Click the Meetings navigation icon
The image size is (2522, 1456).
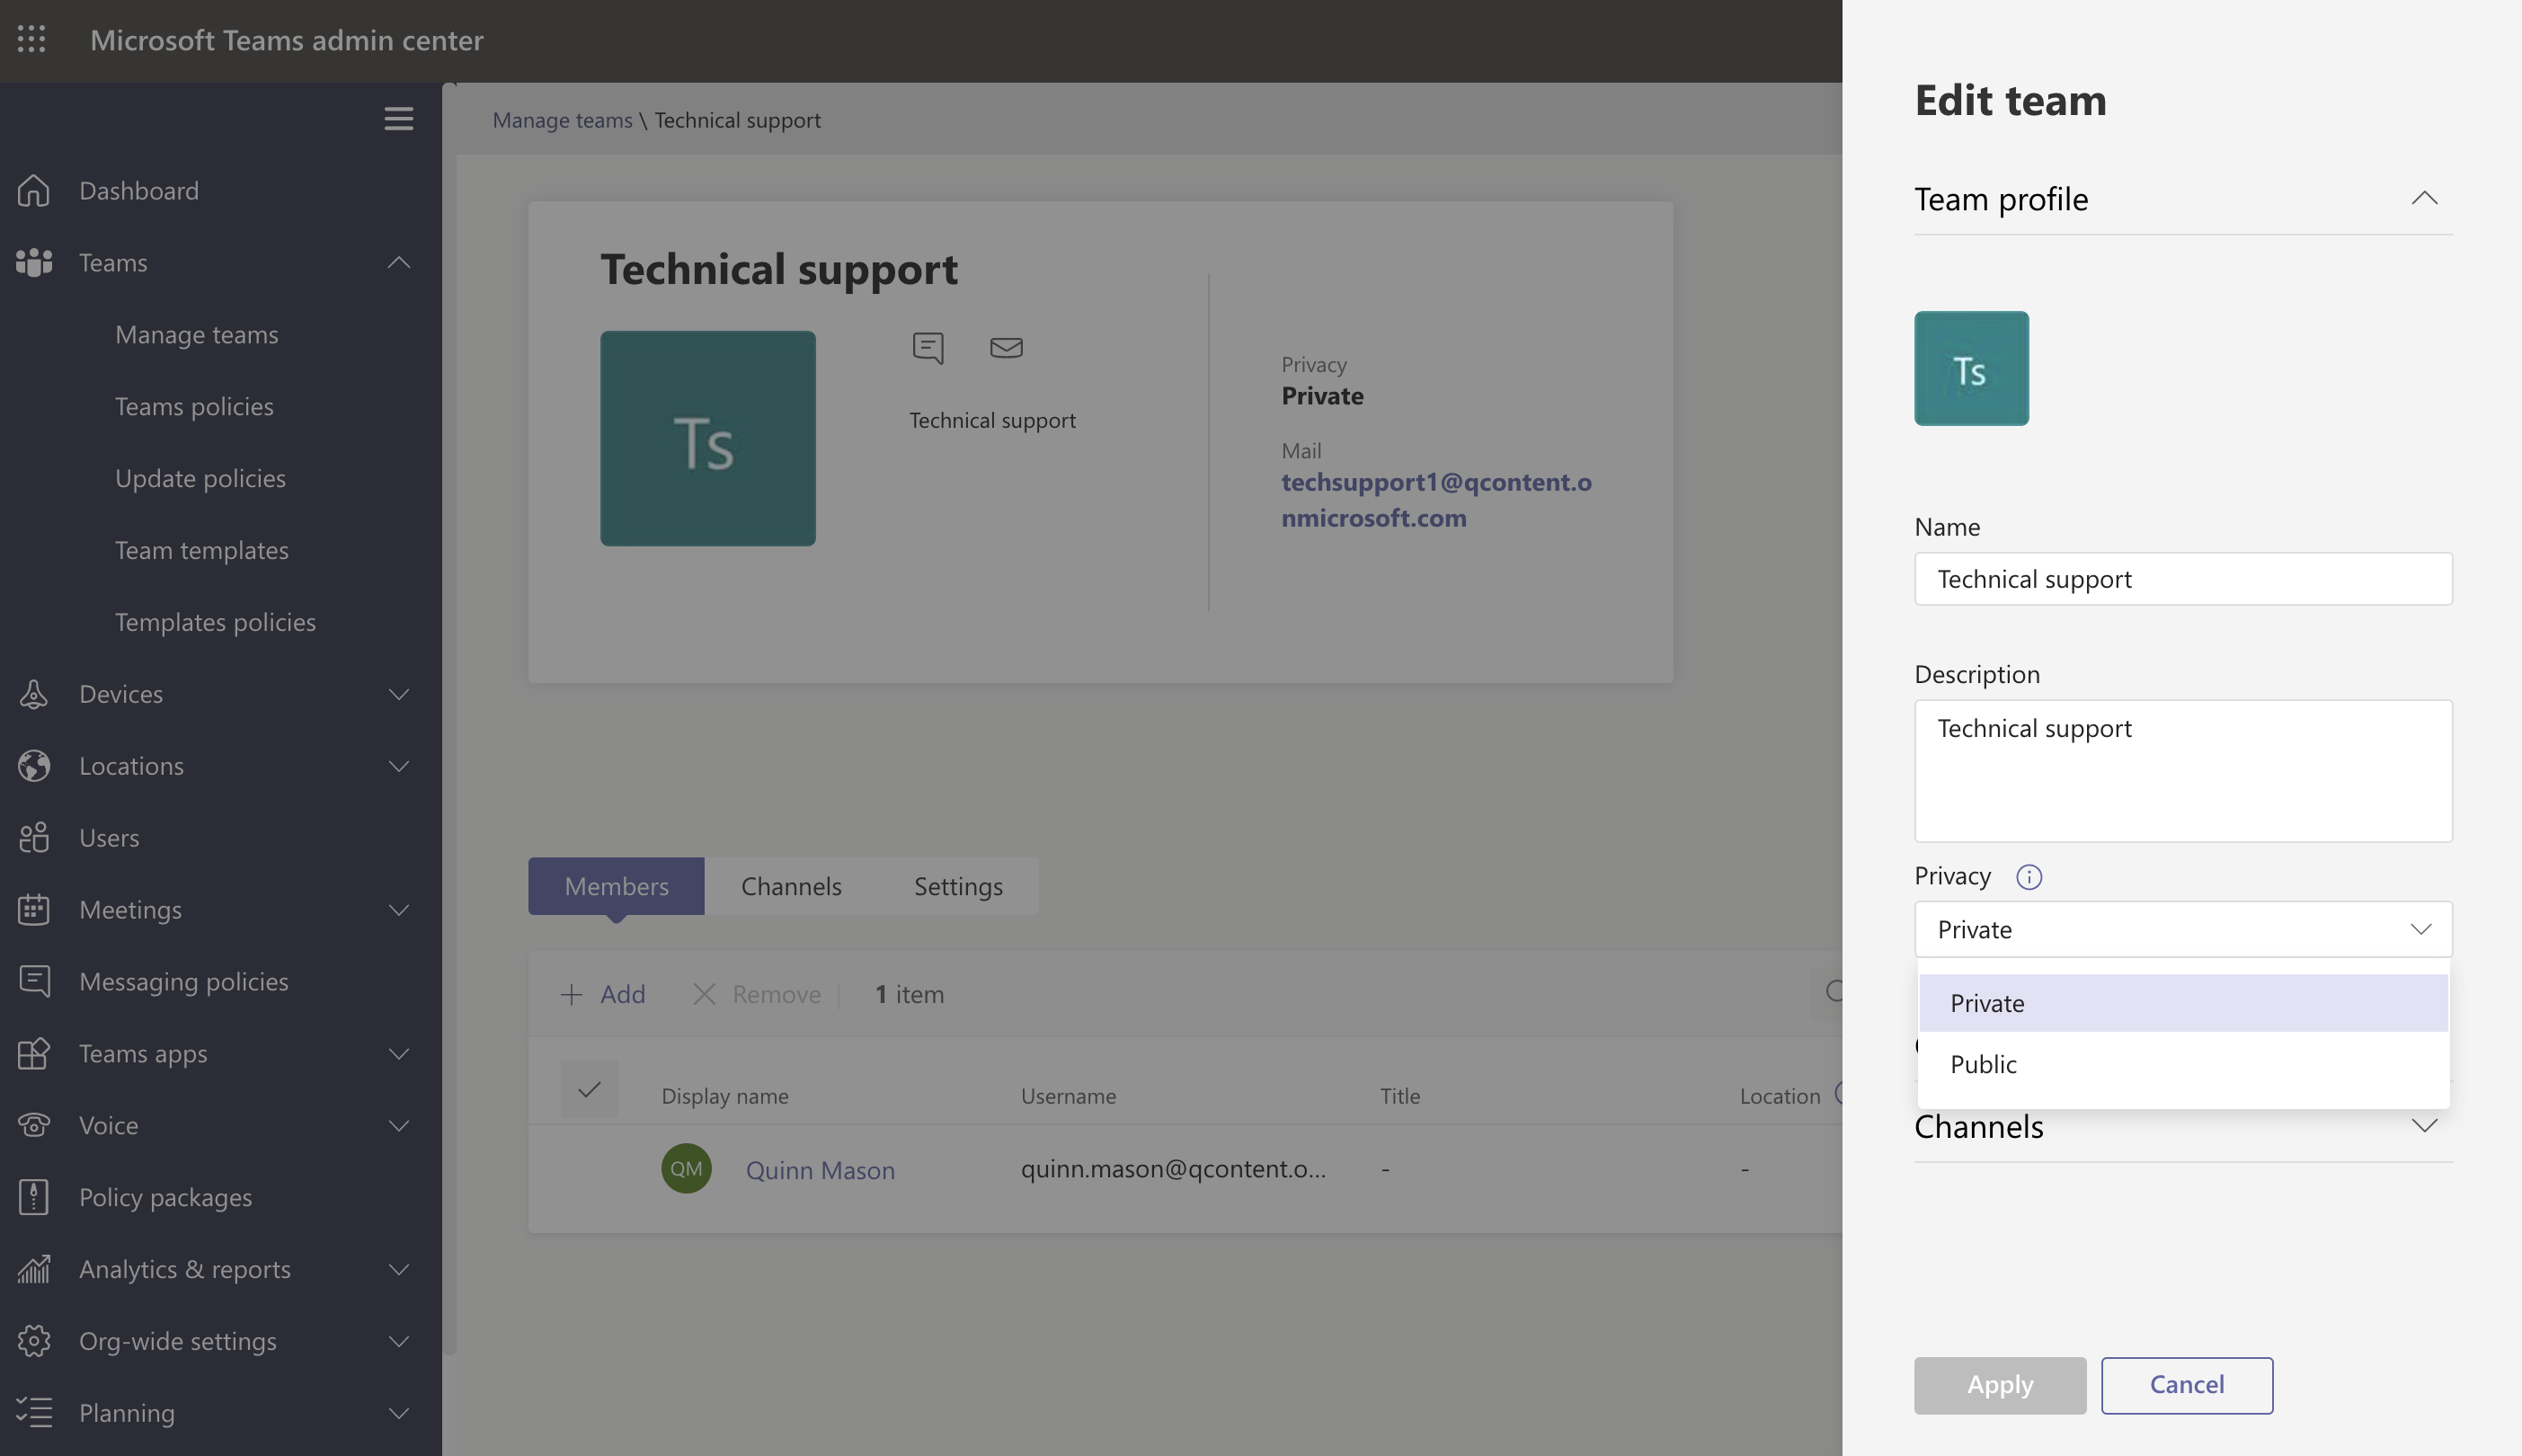(33, 909)
